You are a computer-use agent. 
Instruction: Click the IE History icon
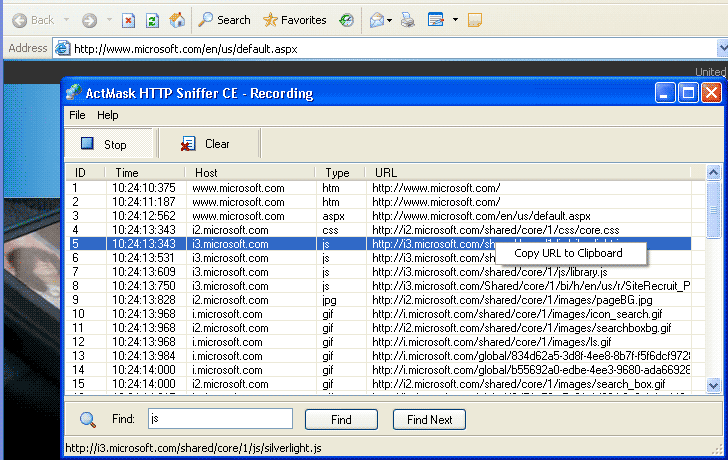346,20
